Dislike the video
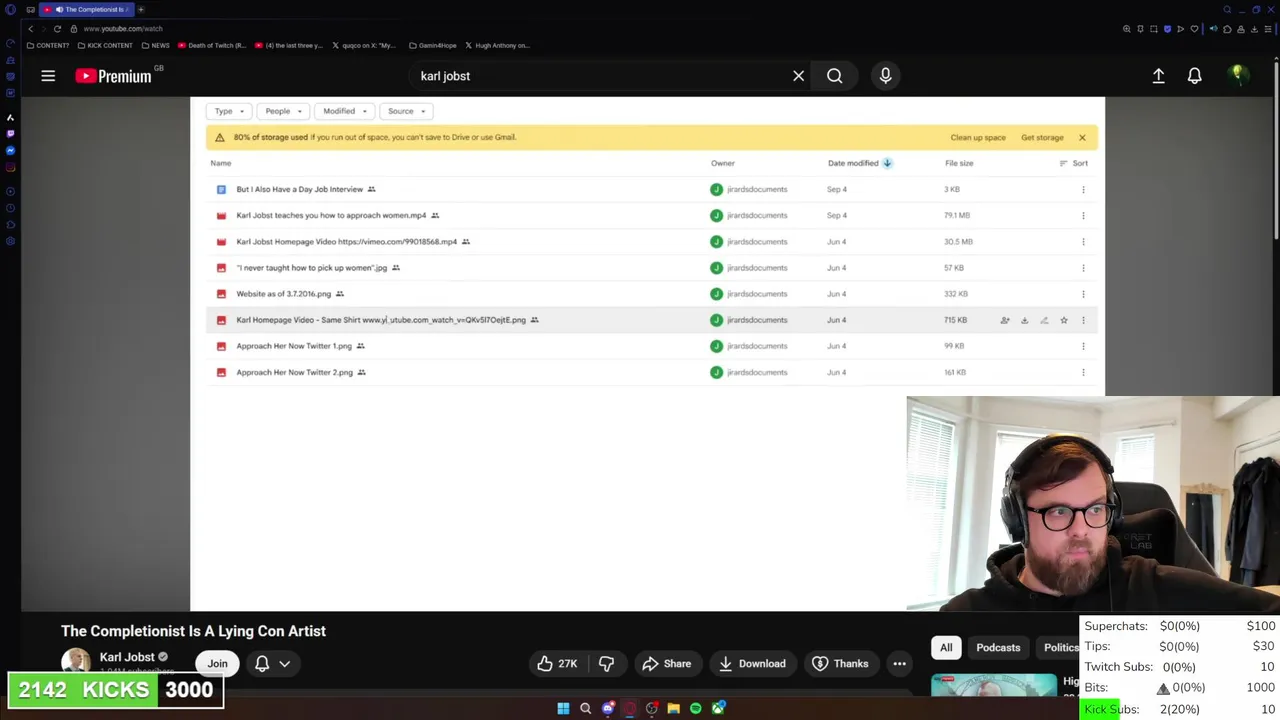The width and height of the screenshot is (1280, 720). (x=606, y=663)
